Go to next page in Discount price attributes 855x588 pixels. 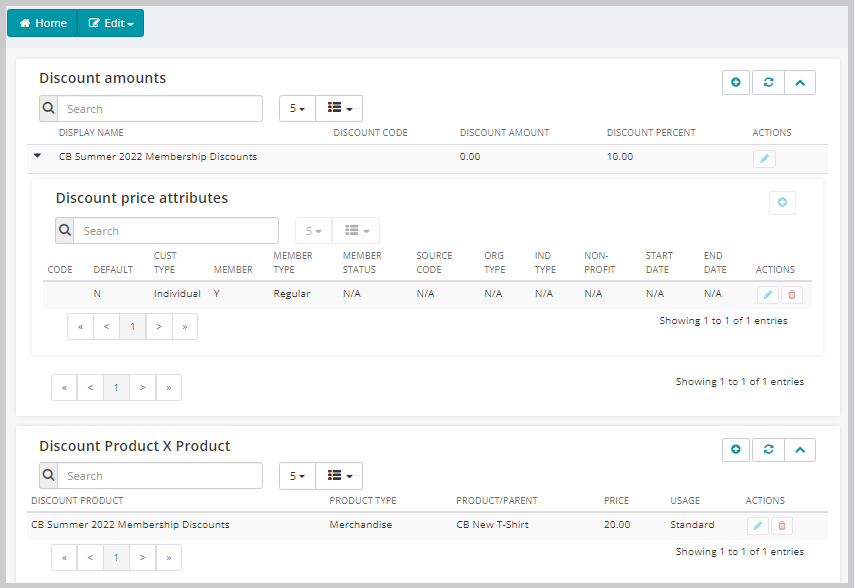(x=159, y=326)
